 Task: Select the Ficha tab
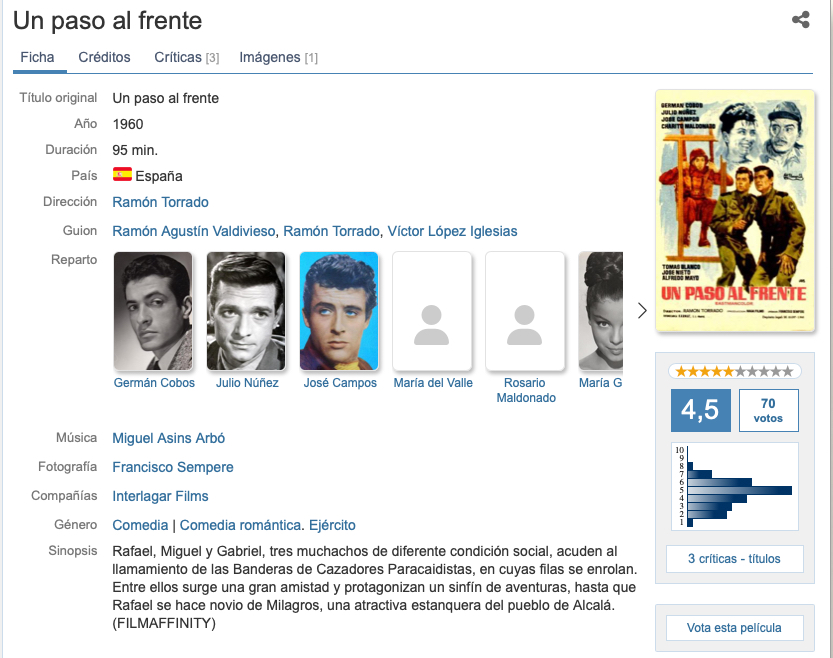pyautogui.click(x=37, y=58)
